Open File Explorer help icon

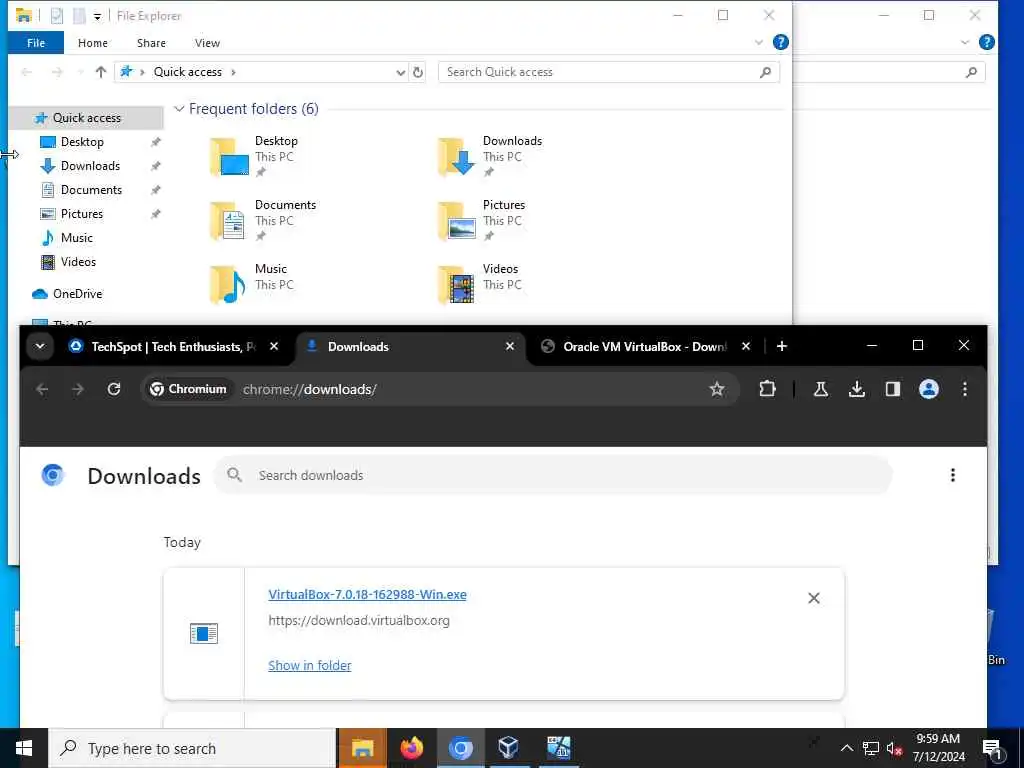[780, 42]
